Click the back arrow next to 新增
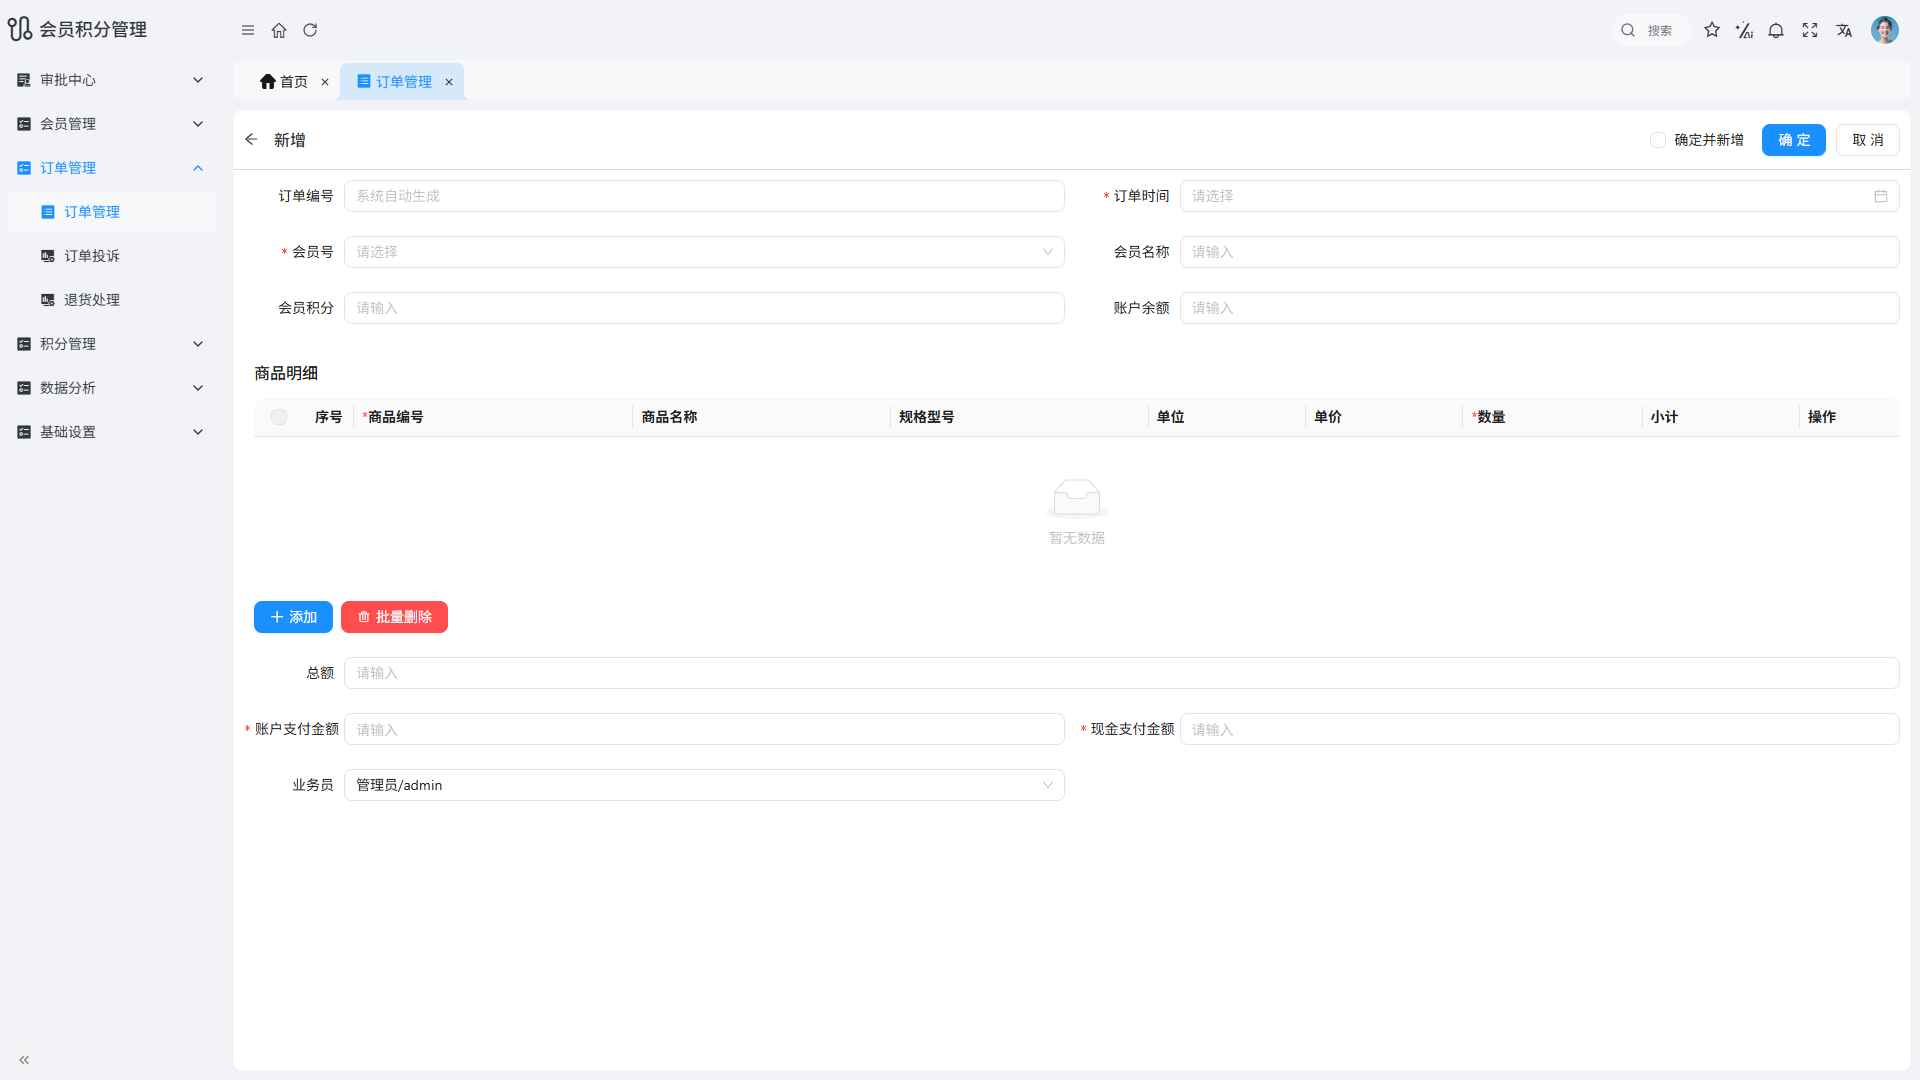Viewport: 1920px width, 1080px height. (251, 140)
